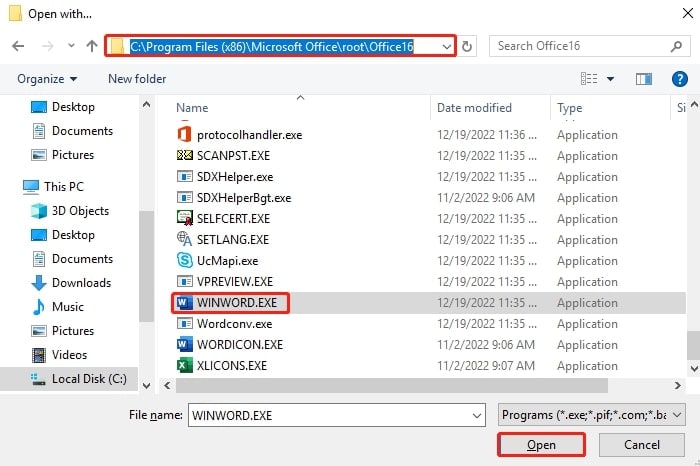Viewport: 700px width, 466px height.
Task: Click the Open button
Action: 541,445
